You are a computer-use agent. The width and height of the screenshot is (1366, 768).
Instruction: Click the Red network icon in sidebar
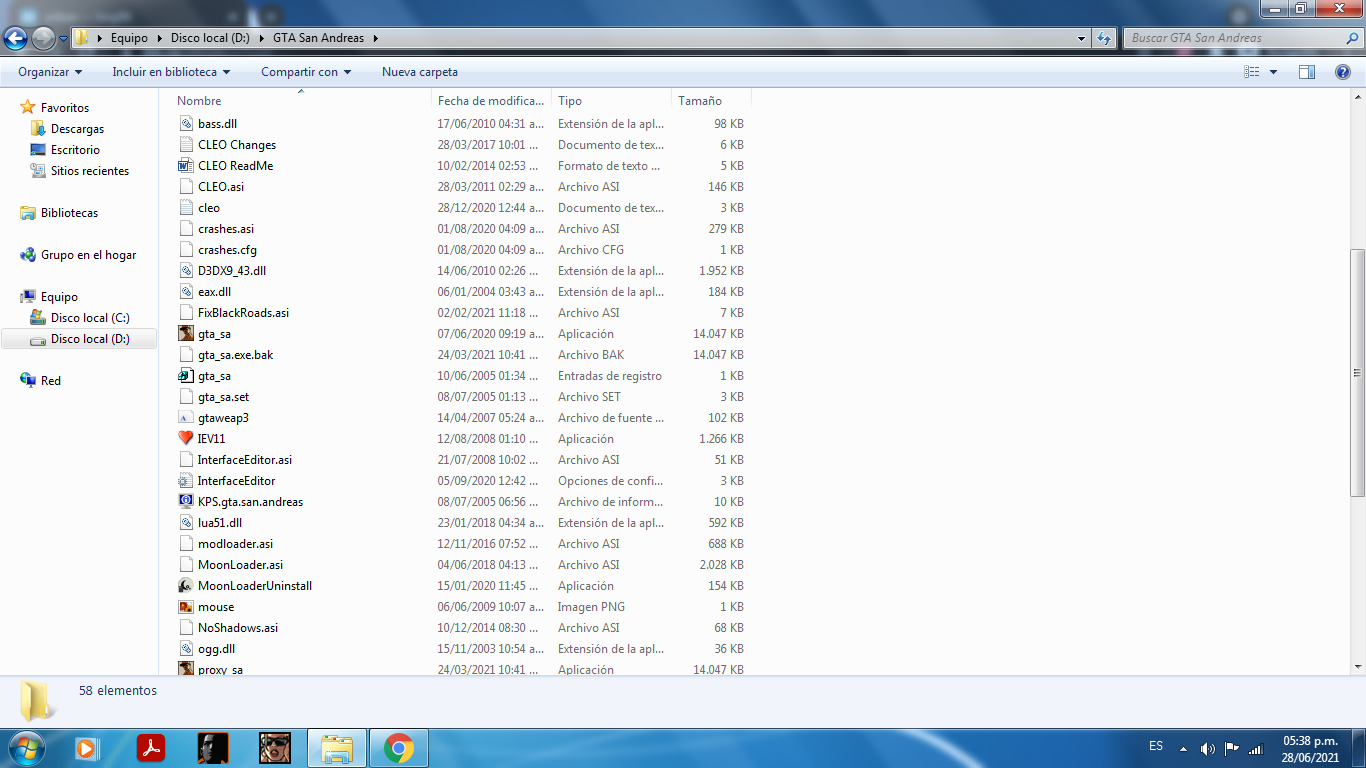tap(28, 381)
